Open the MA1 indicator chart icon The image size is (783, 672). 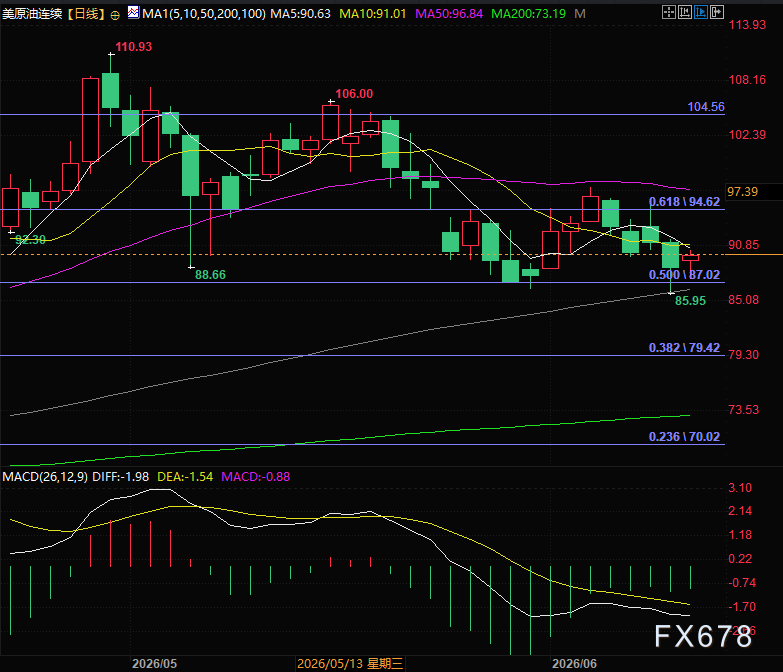(x=133, y=12)
